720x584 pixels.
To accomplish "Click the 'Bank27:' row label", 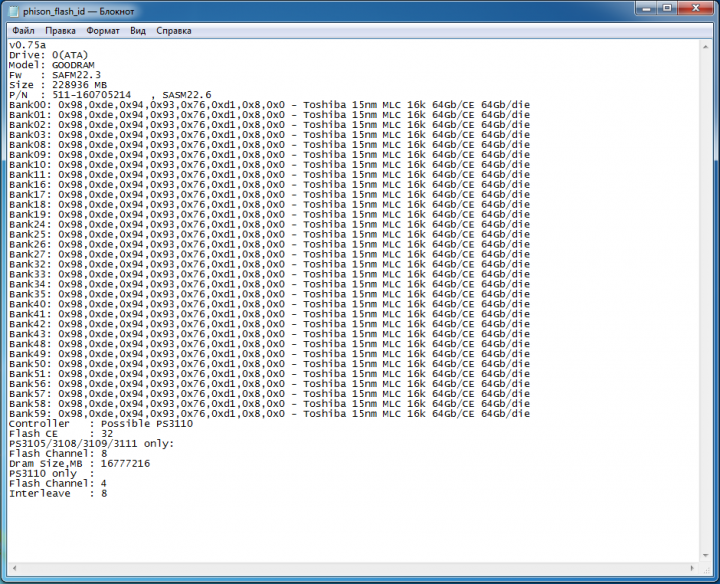I will [30, 254].
